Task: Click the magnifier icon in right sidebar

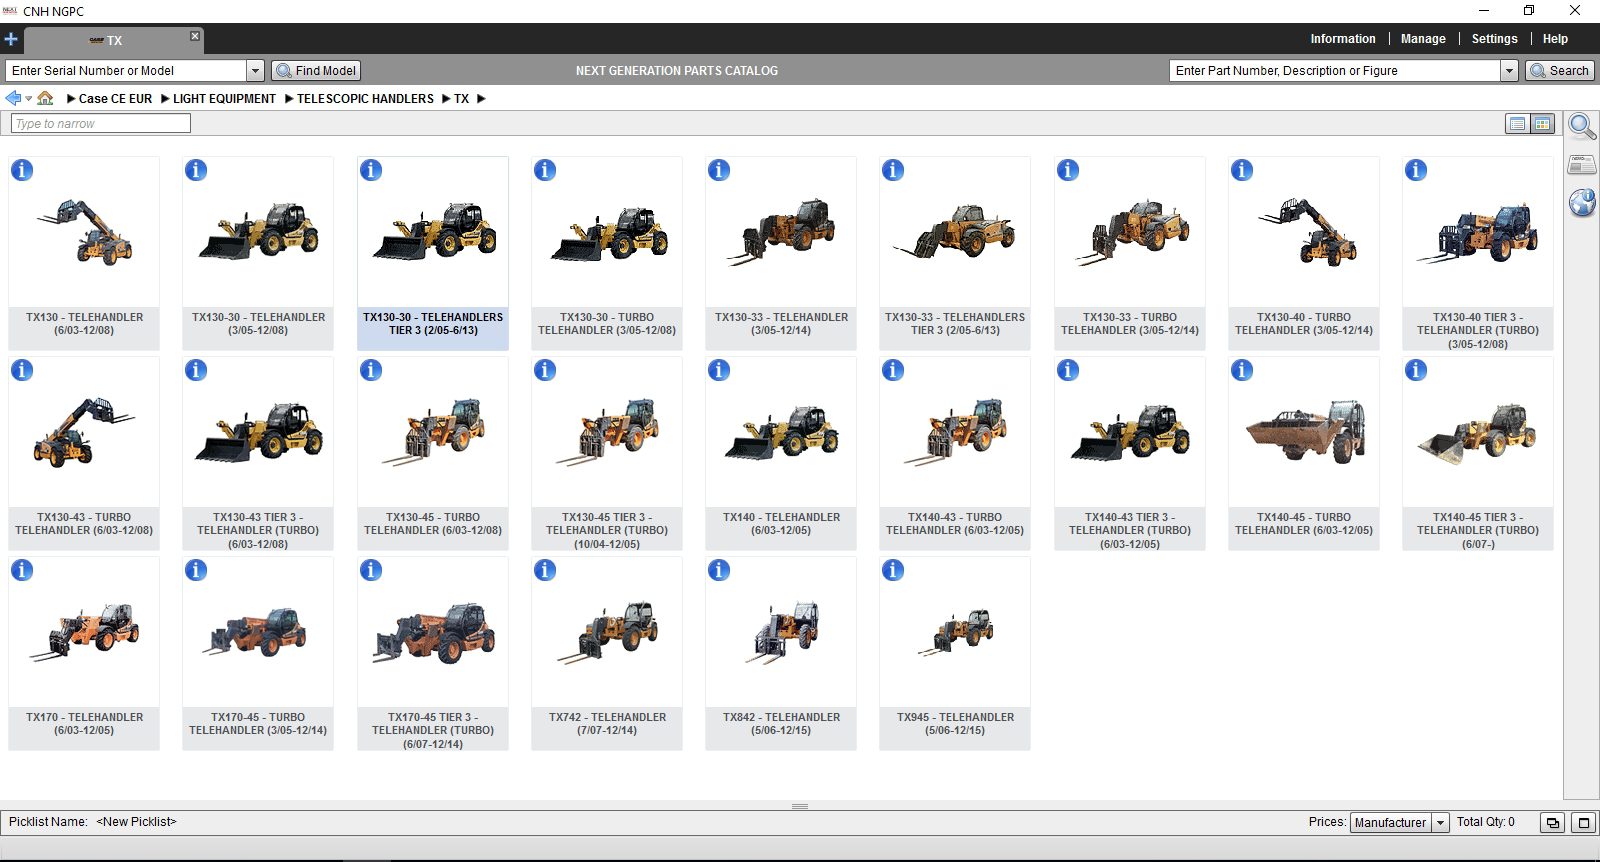Action: coord(1582,126)
